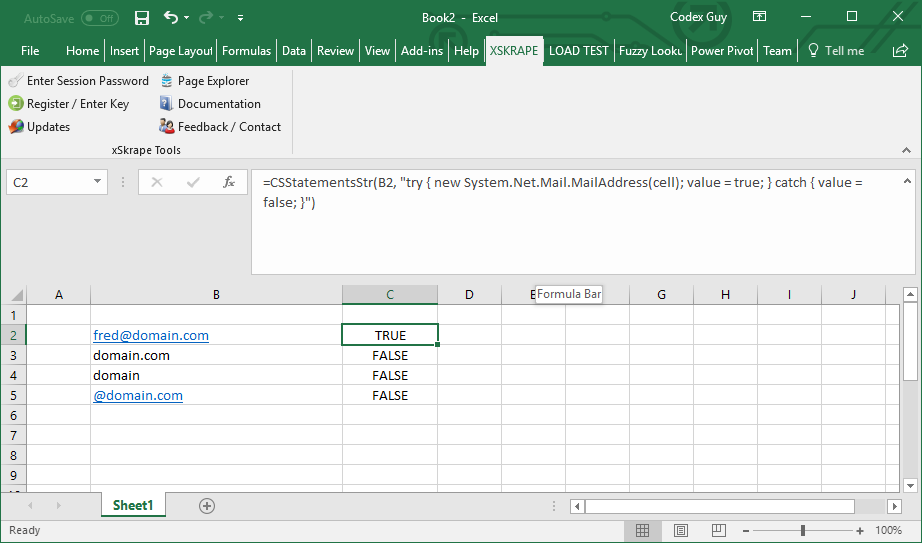
Task: Click vertical scrollbar up arrow
Action: pos(910,294)
